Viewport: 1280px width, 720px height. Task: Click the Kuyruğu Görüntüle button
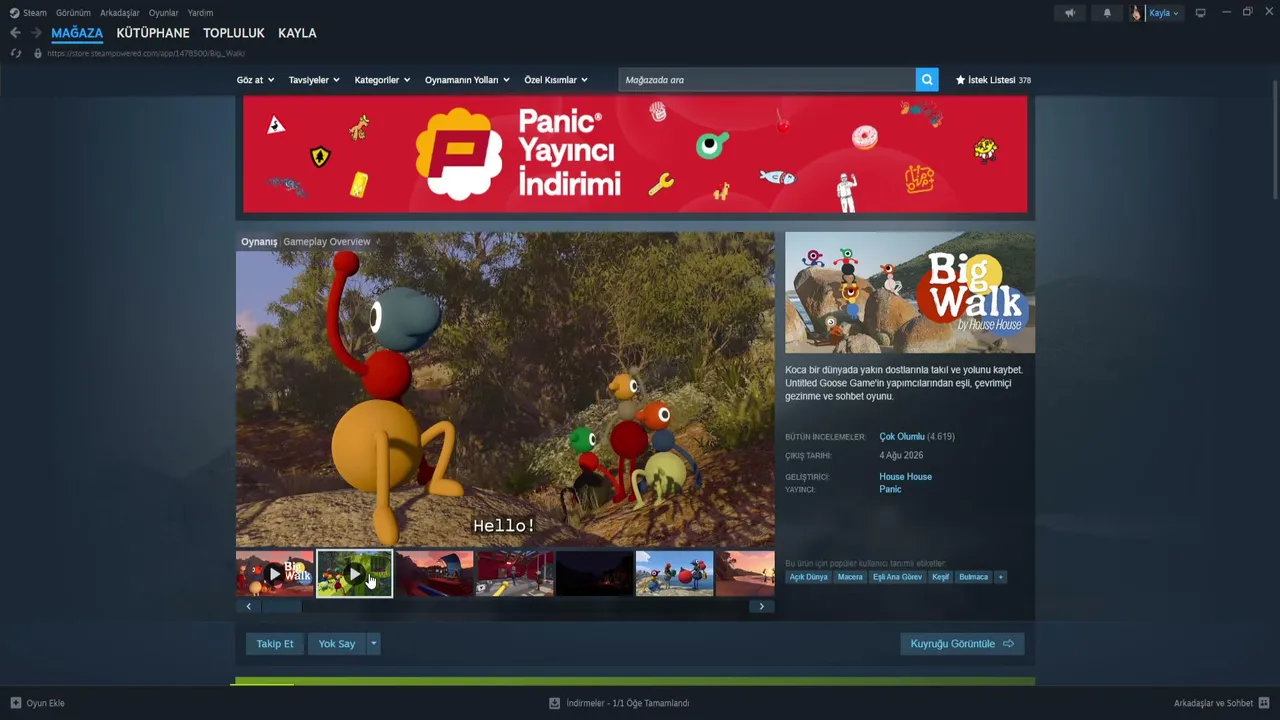[x=962, y=644]
